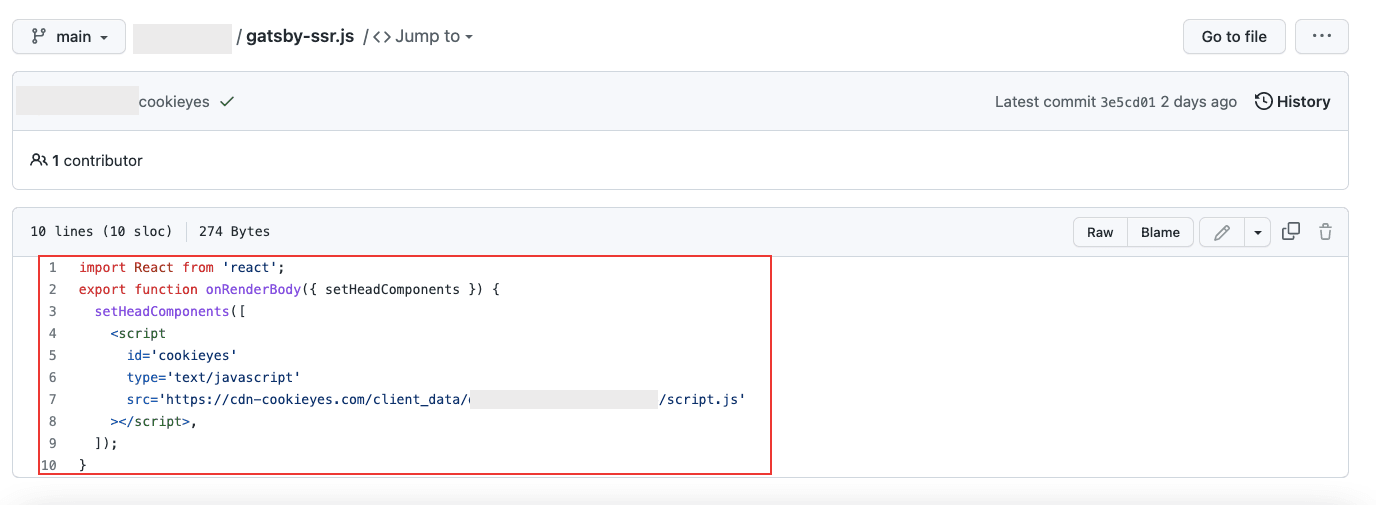Click the contributors people icon
This screenshot has height=505, width=1376.
[39, 160]
